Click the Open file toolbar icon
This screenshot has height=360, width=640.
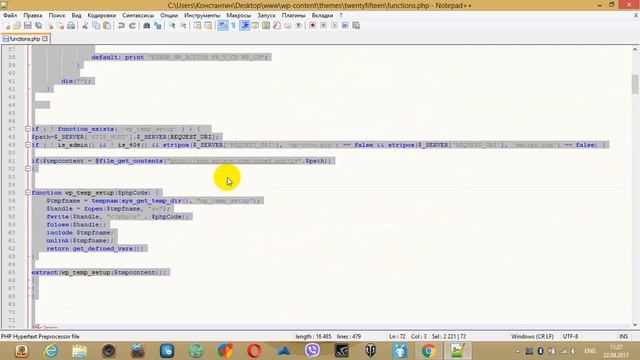click(17, 26)
